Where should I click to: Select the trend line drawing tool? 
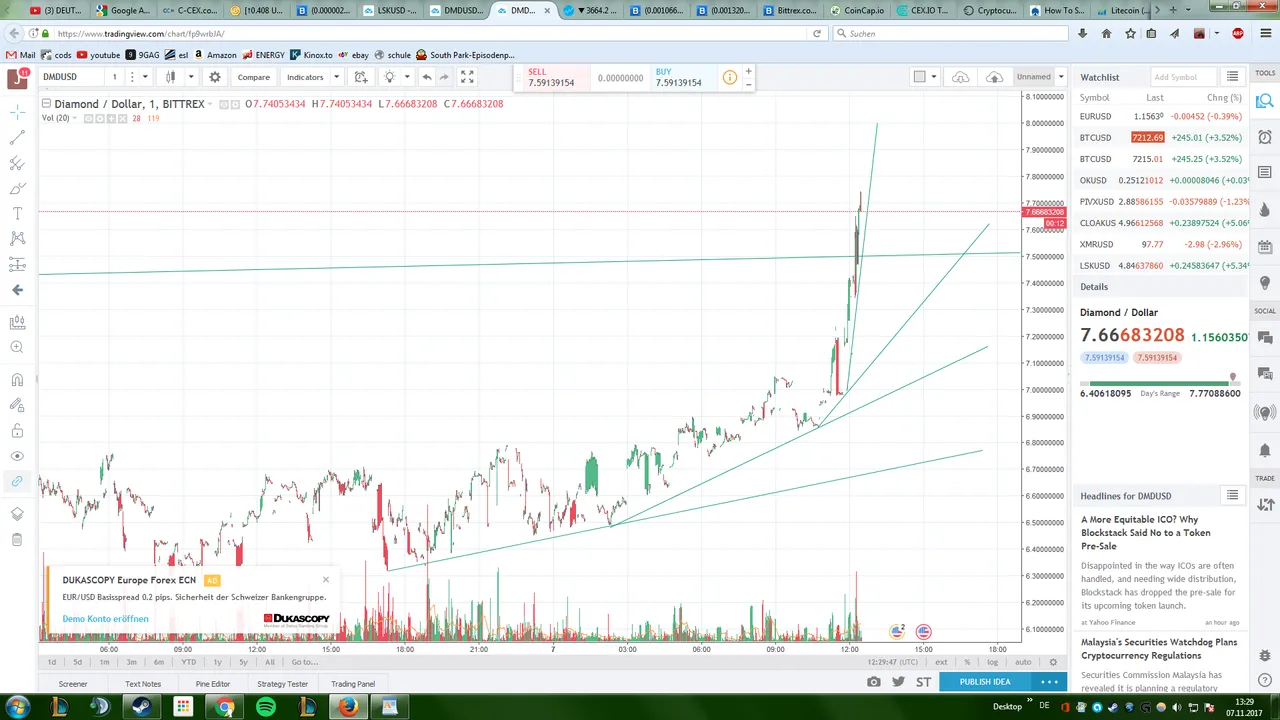(17, 138)
